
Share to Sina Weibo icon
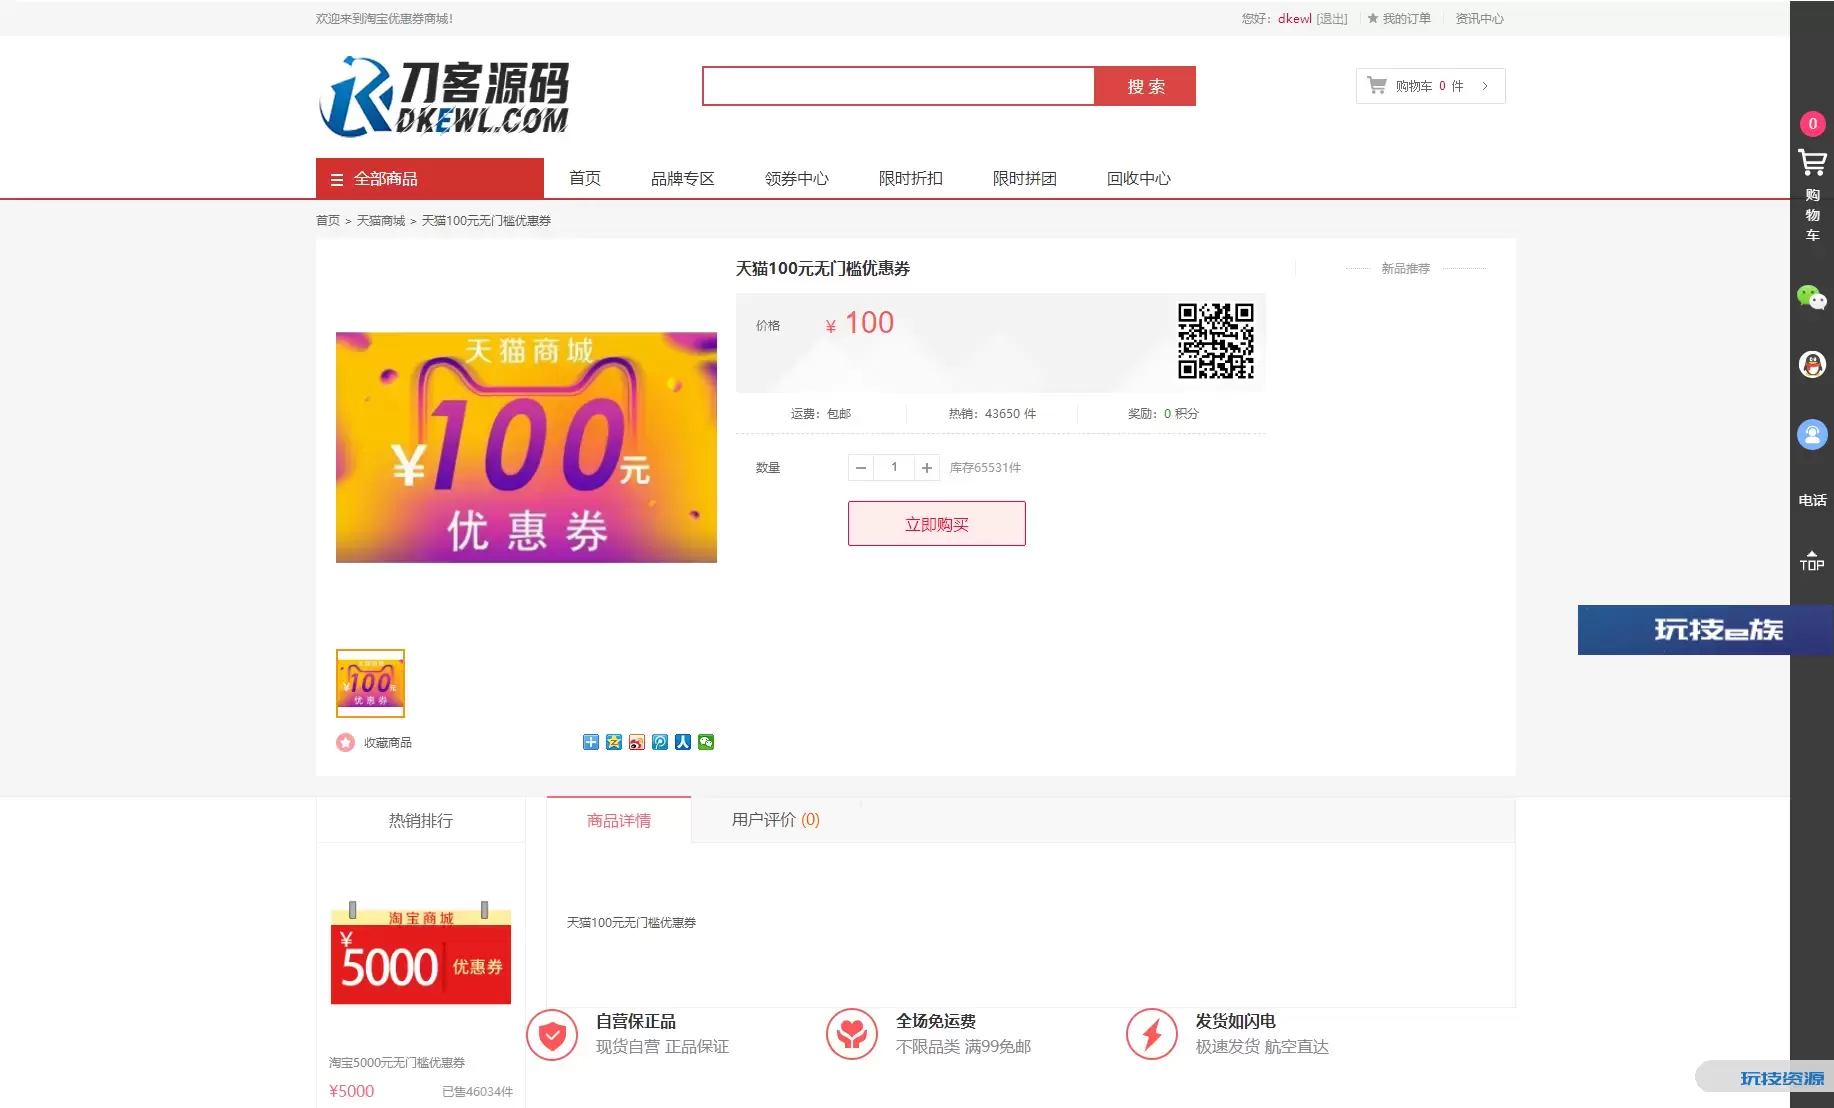(637, 742)
